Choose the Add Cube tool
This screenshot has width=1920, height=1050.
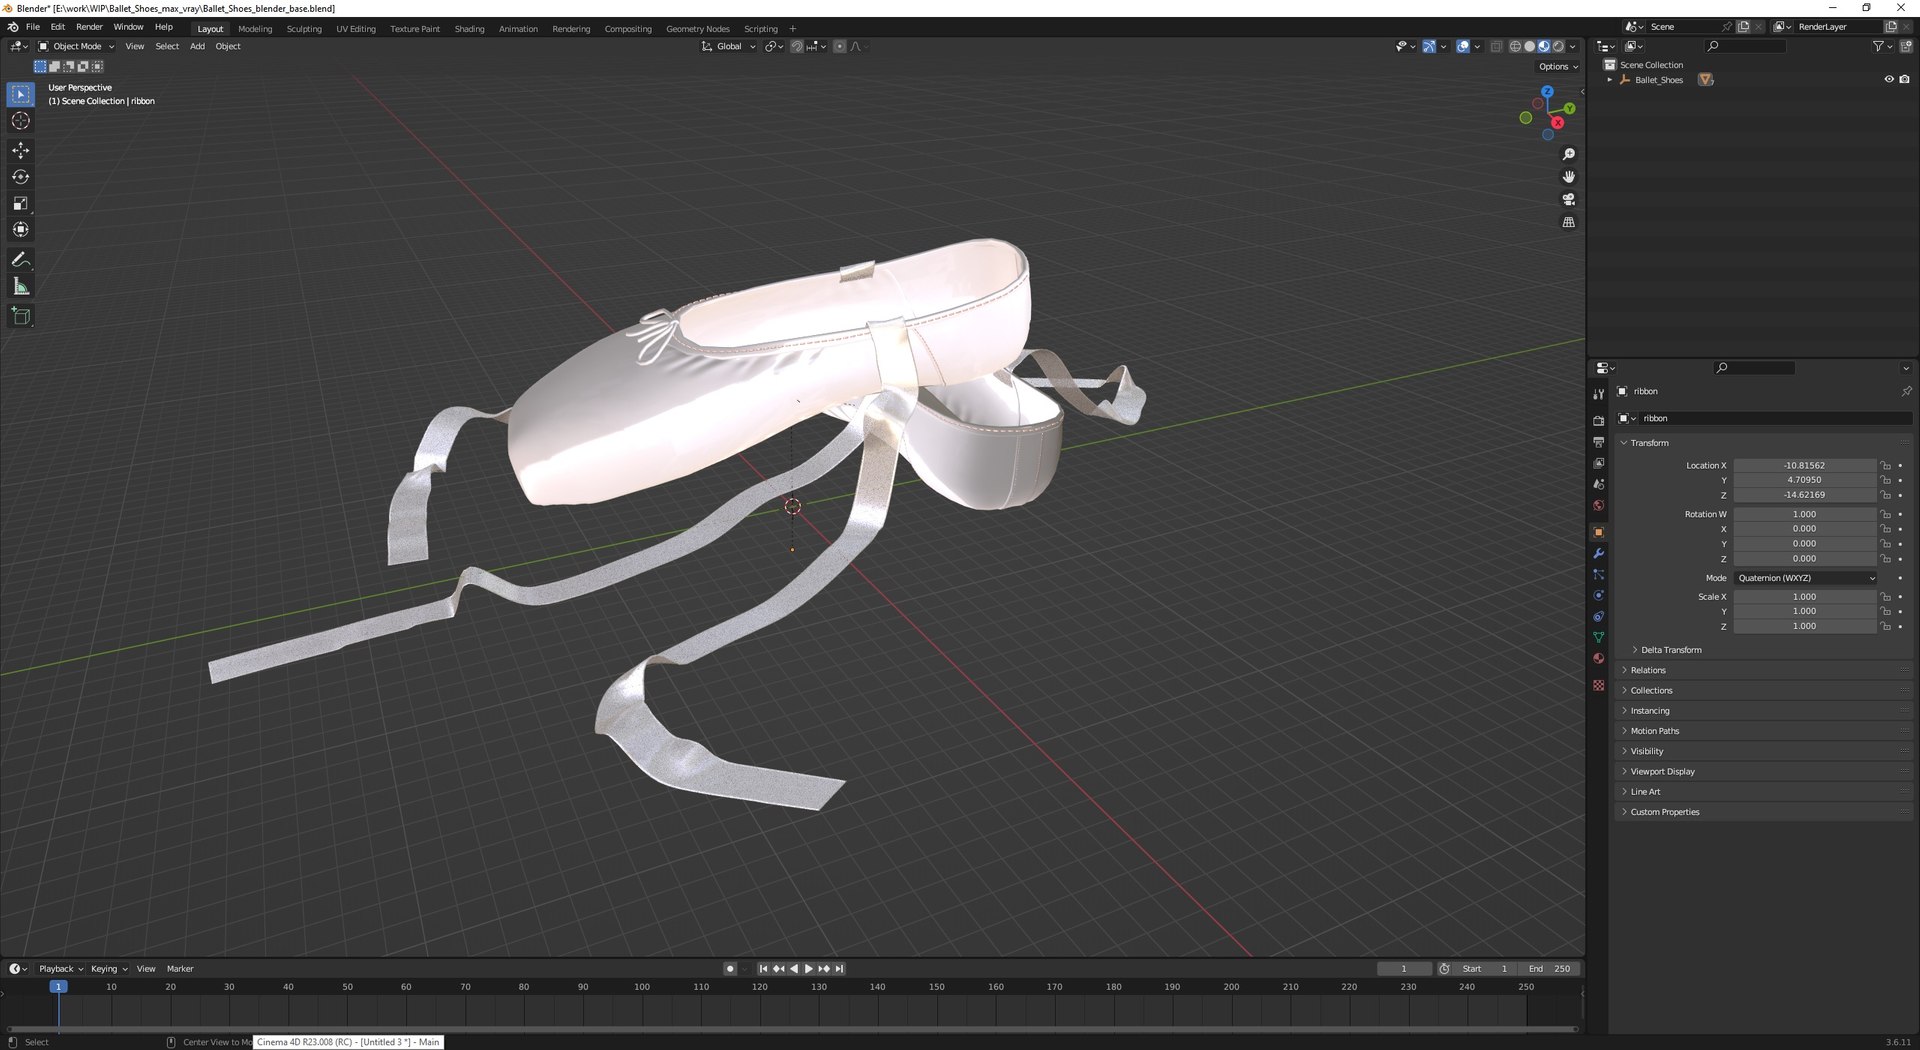(21, 317)
